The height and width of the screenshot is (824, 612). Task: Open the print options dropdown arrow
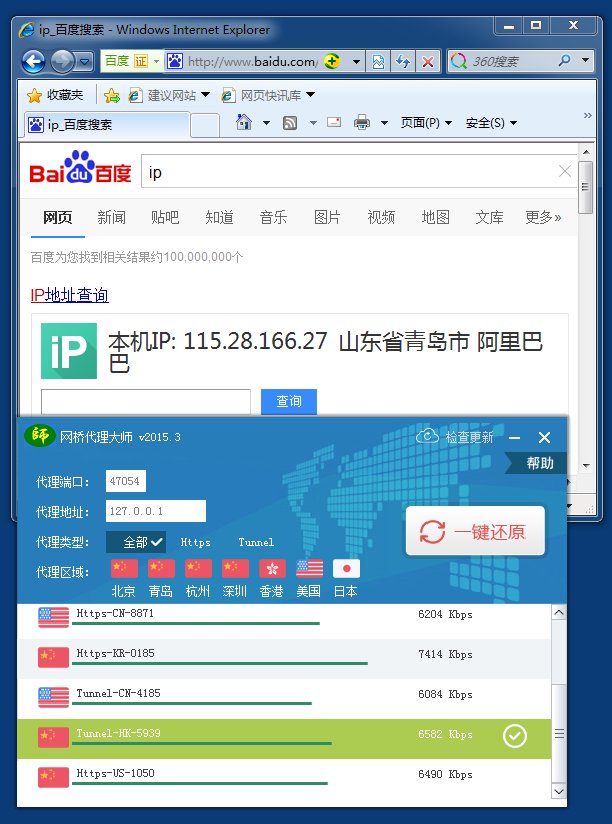click(384, 123)
